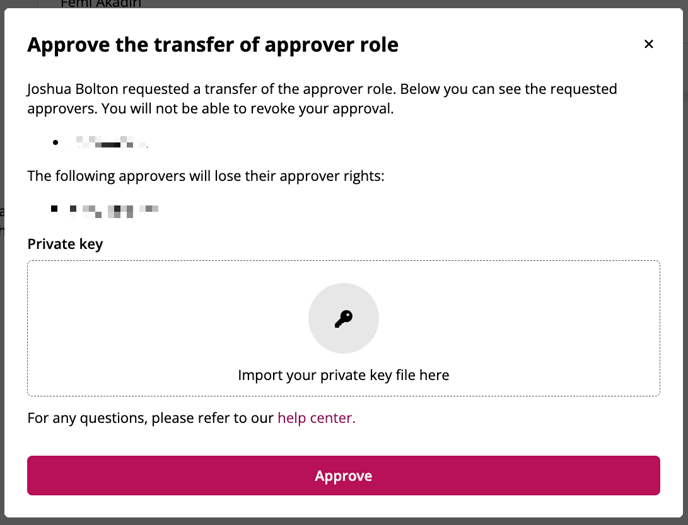
Task: Click the dashed private key drop zone
Action: [344, 329]
